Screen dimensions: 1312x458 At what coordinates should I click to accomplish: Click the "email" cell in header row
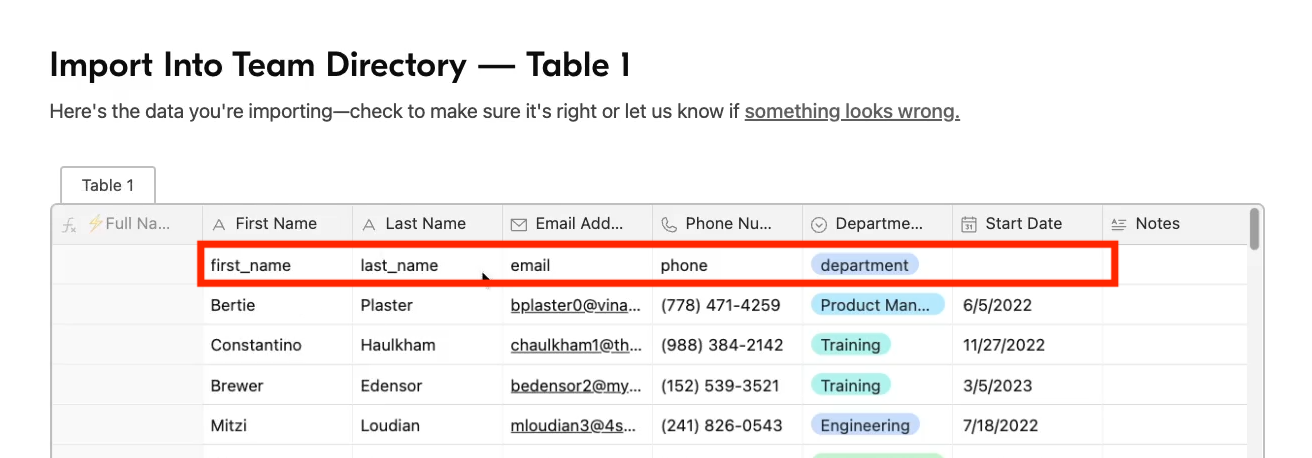tap(577, 265)
